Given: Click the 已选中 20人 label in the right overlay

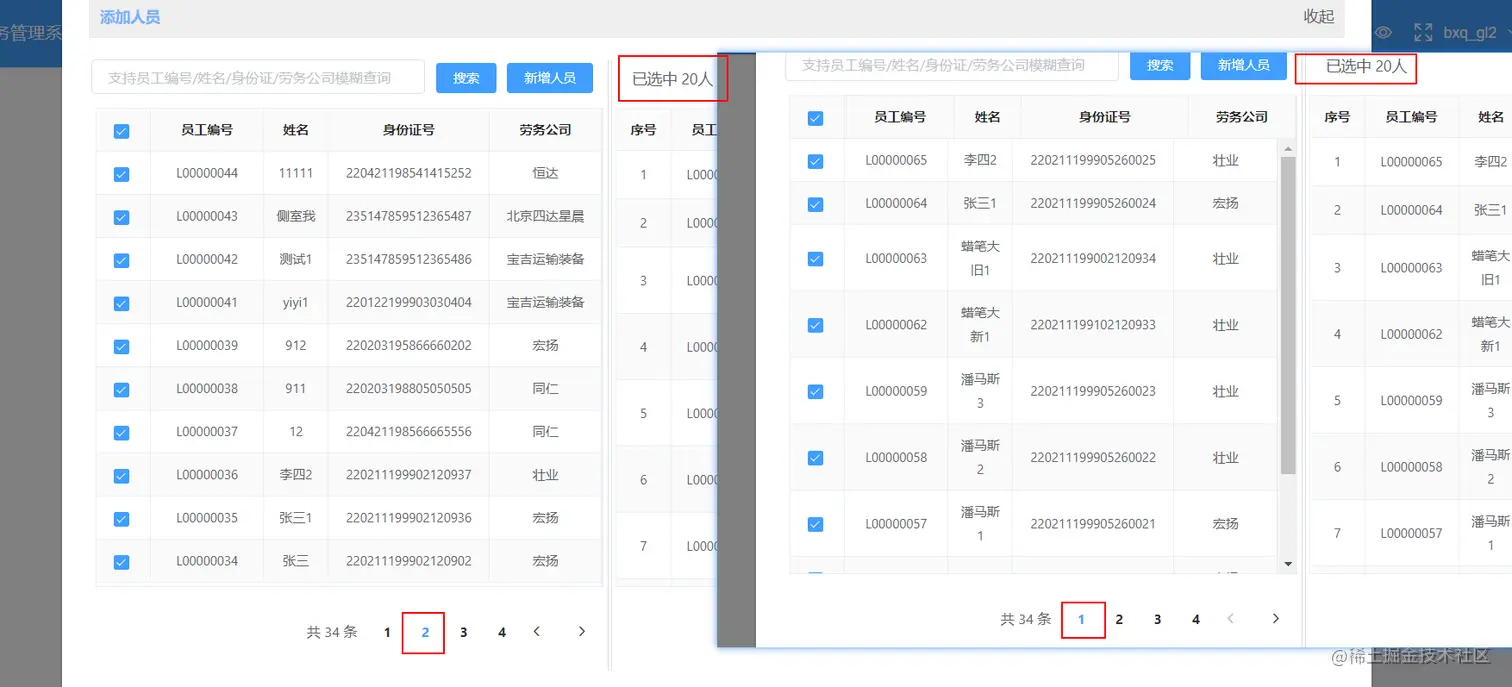Looking at the screenshot, I should click(x=1366, y=67).
